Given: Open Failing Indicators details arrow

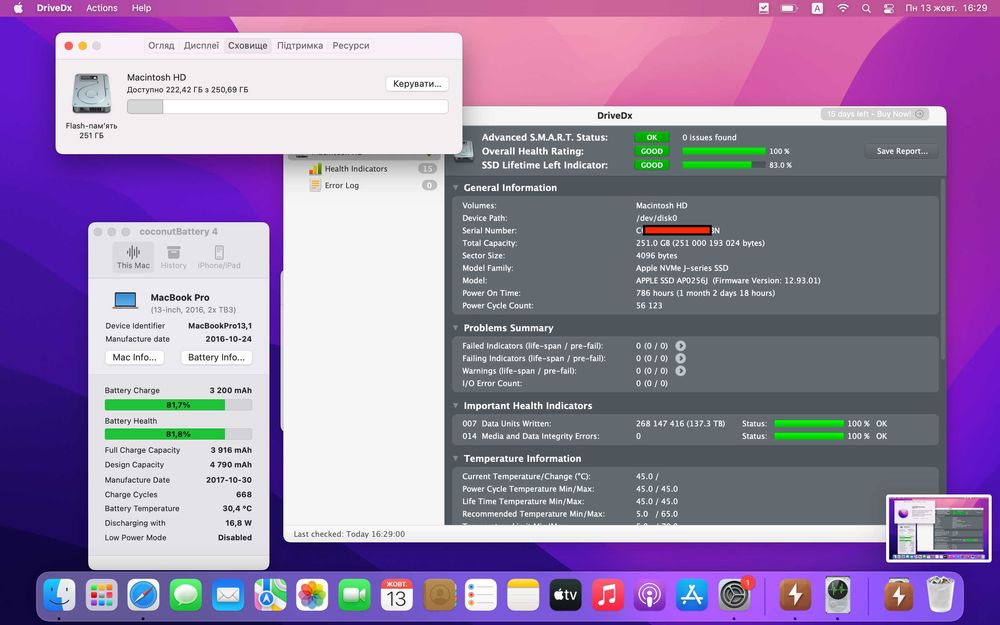Looking at the screenshot, I should click(680, 358).
